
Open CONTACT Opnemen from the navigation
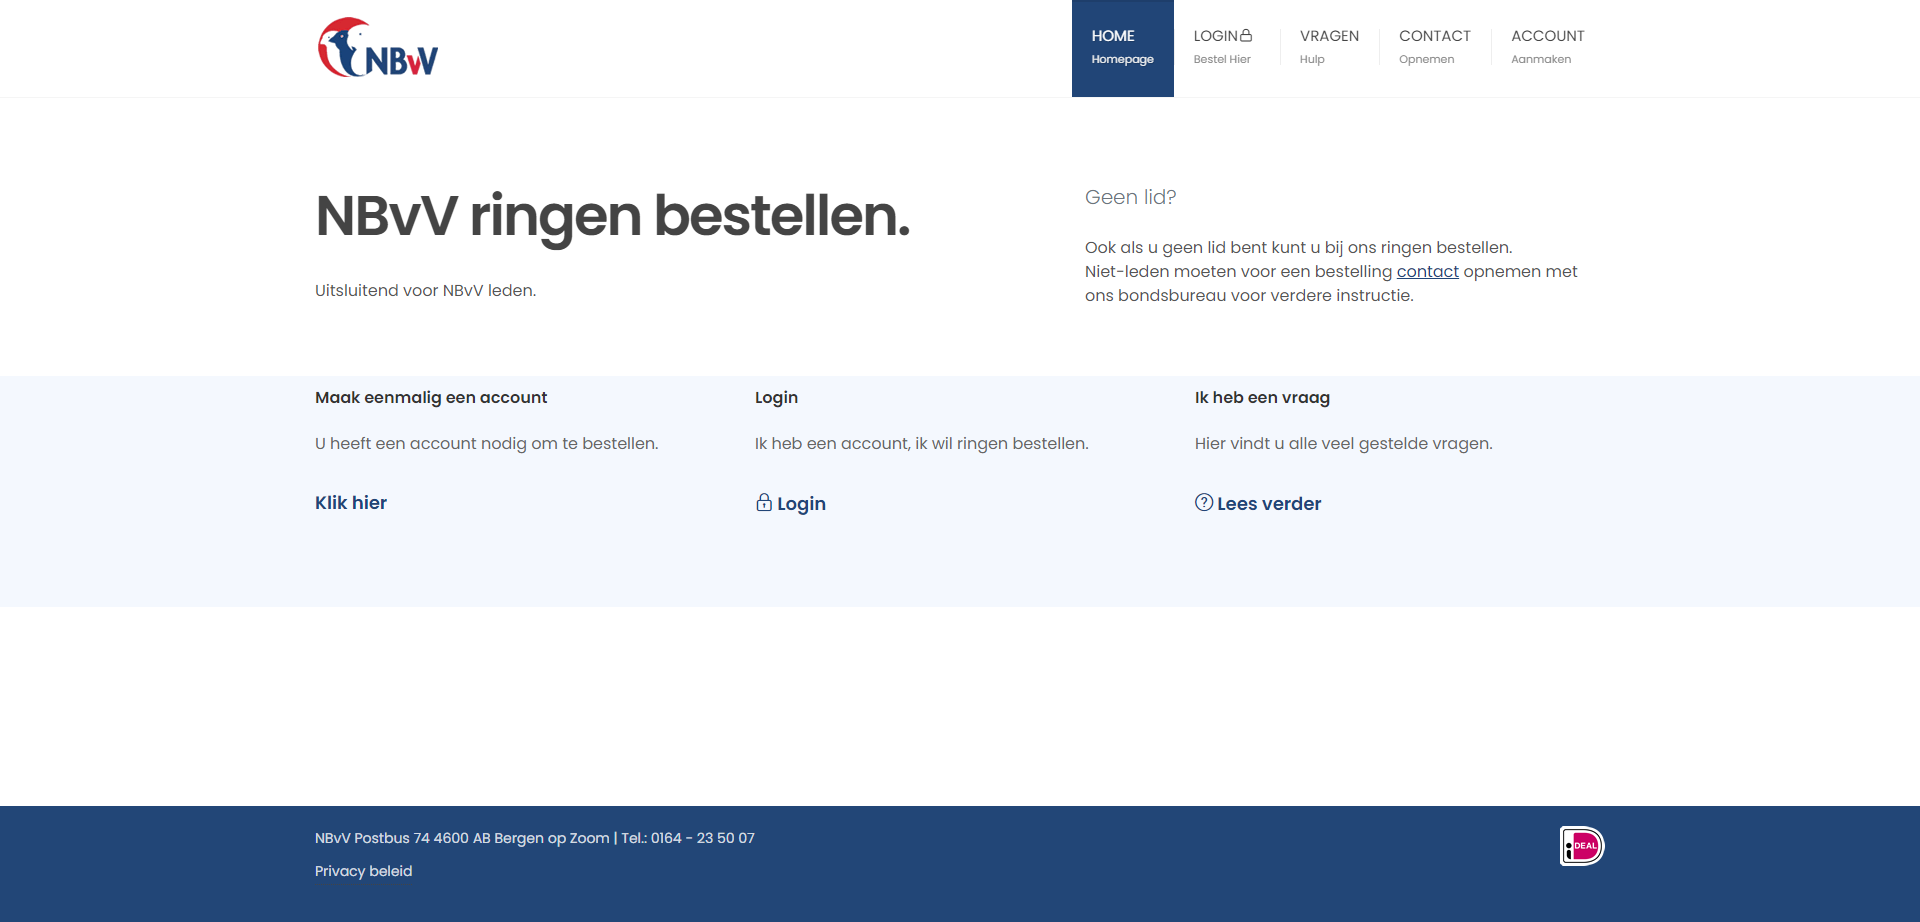[x=1435, y=47]
